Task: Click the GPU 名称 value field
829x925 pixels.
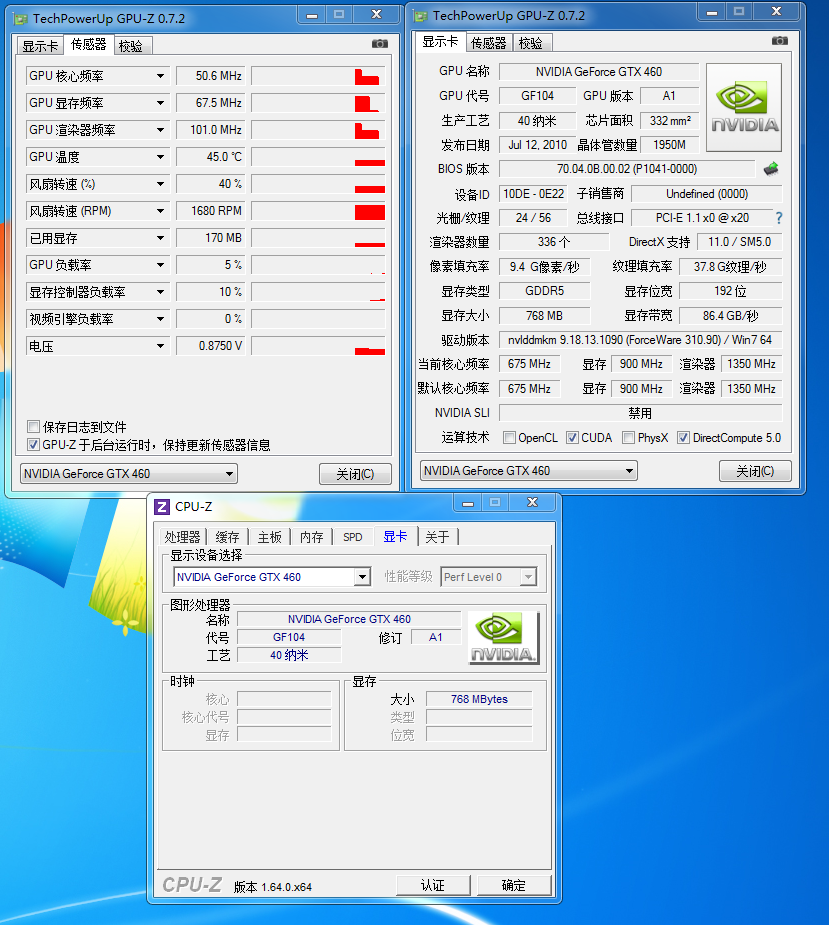Action: [x=598, y=72]
